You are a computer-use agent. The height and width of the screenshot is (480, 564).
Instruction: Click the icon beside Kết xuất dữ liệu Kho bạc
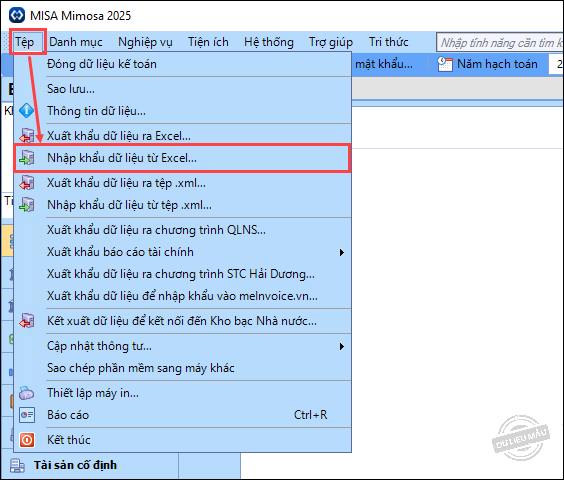[27, 321]
